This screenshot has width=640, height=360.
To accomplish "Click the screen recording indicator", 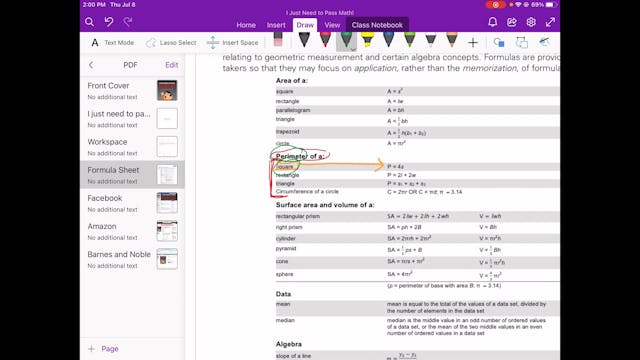I will (x=496, y=5).
